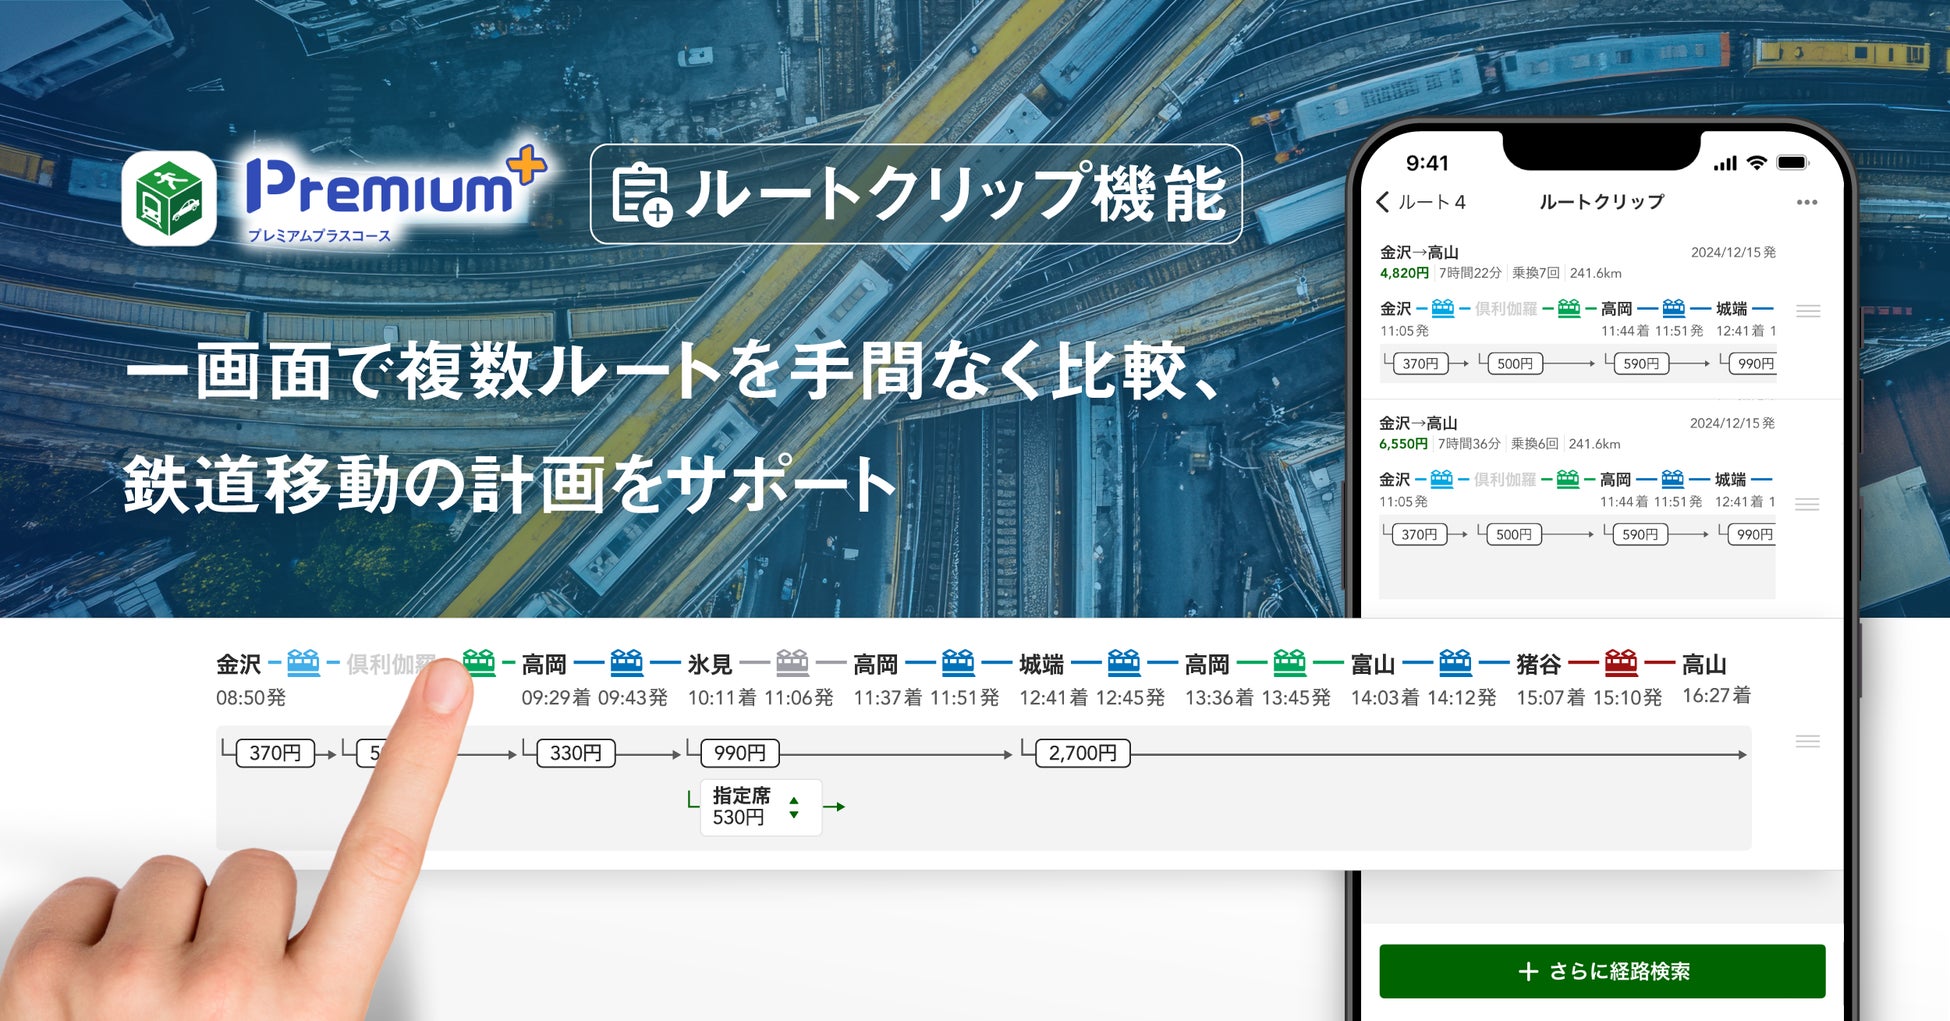The image size is (1950, 1021).
Task: Click light-blue train icon after 金沢 in enlarged strip
Action: 303,662
